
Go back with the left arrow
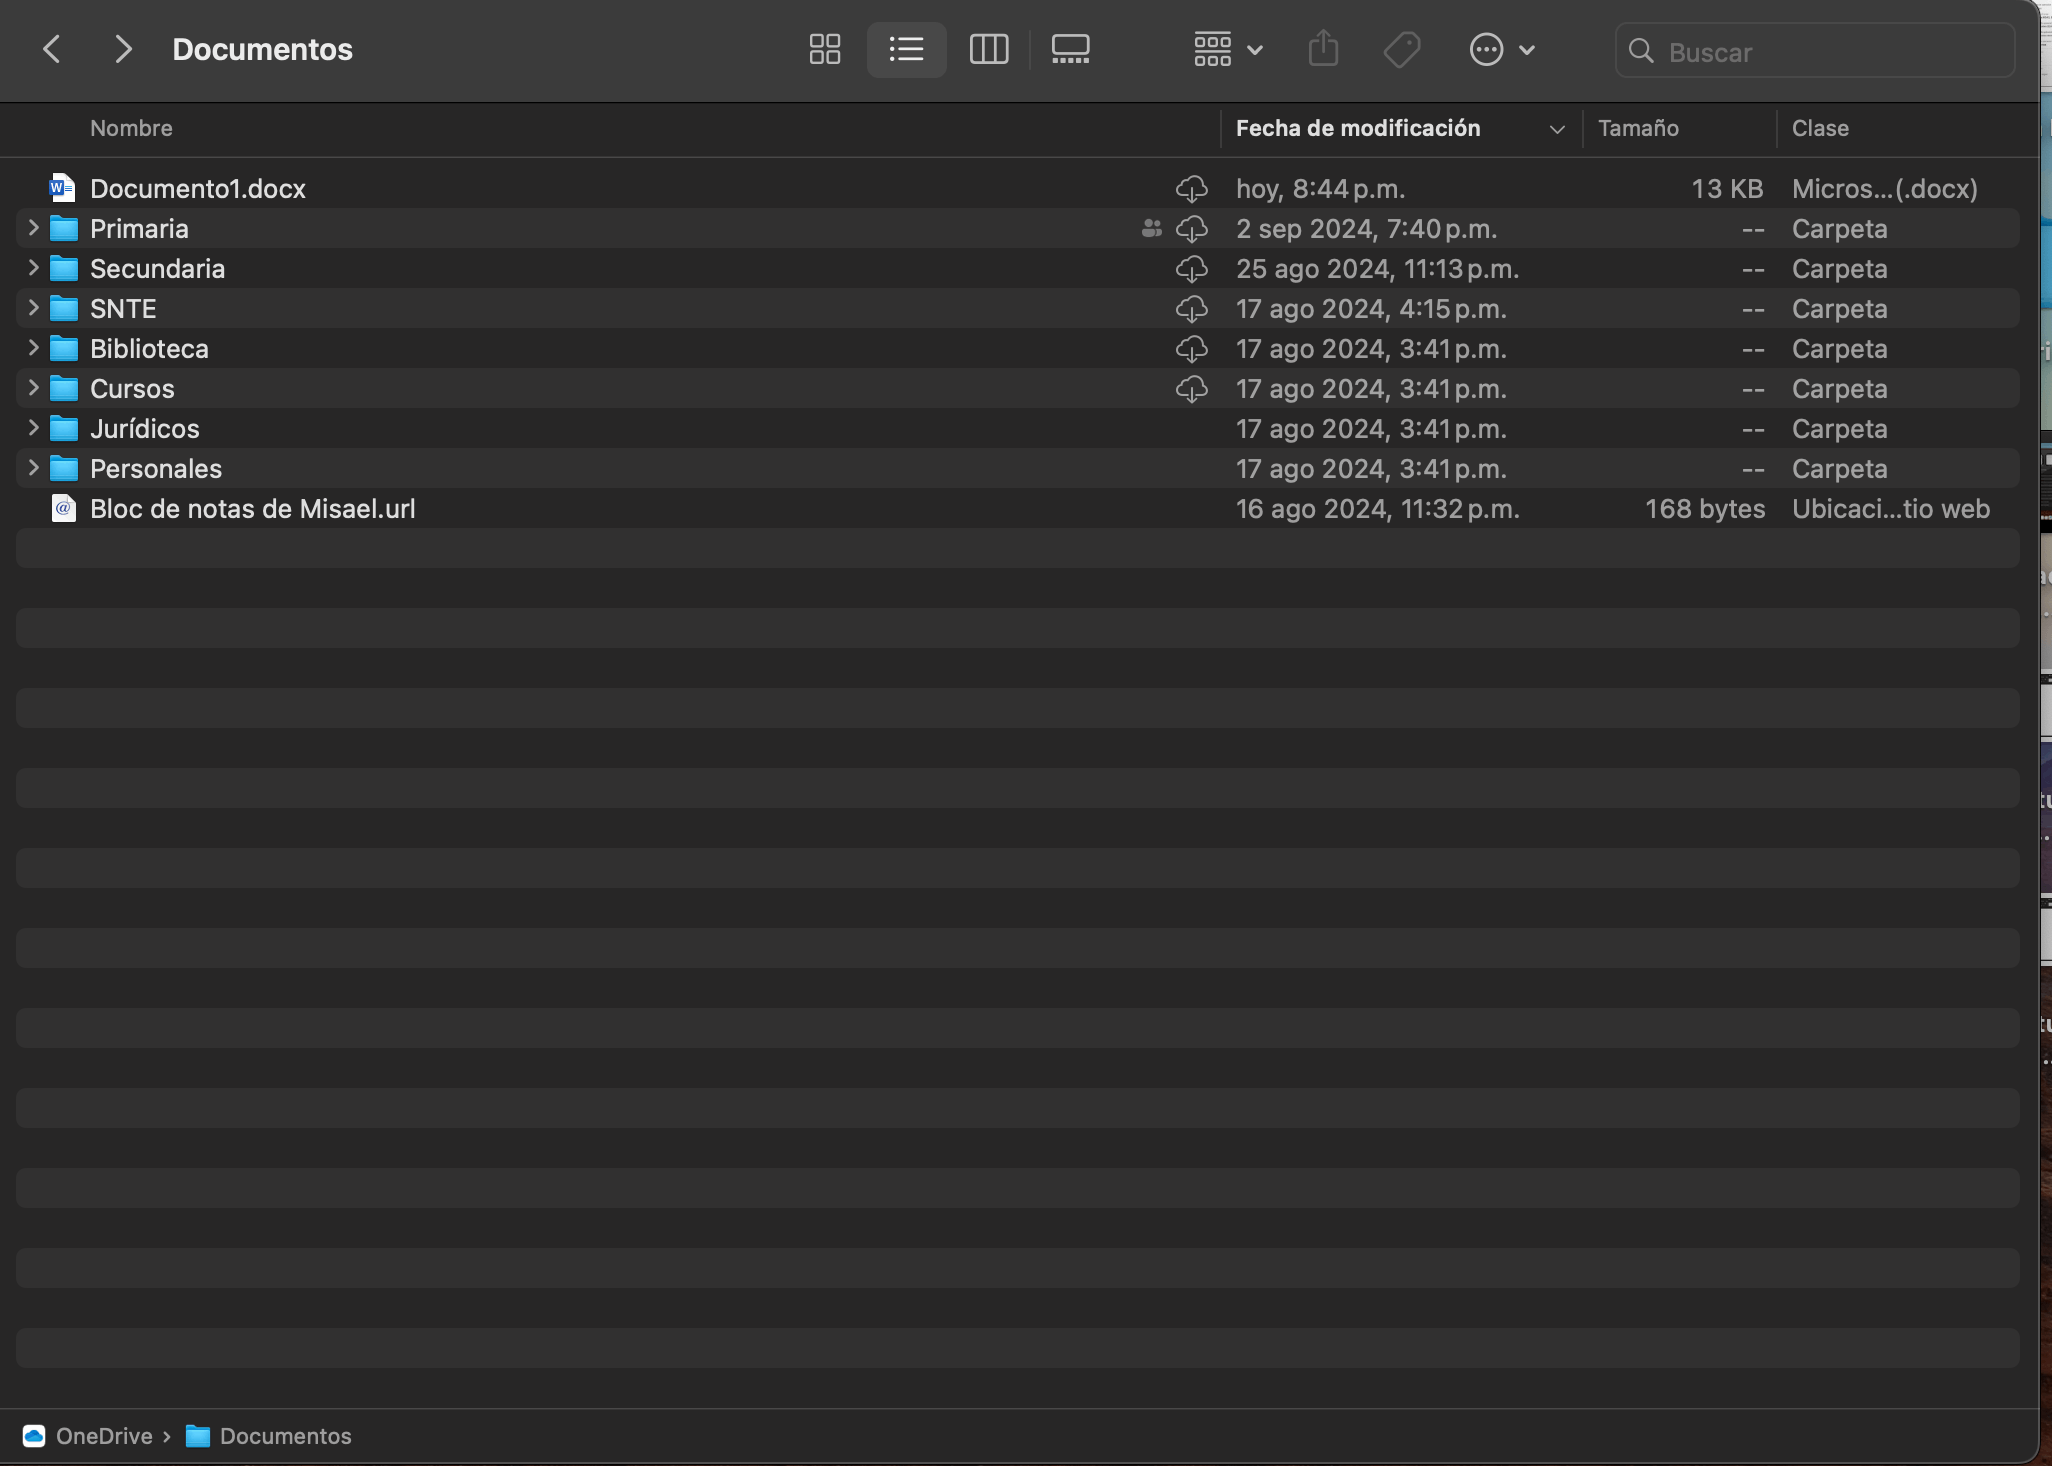click(x=52, y=49)
